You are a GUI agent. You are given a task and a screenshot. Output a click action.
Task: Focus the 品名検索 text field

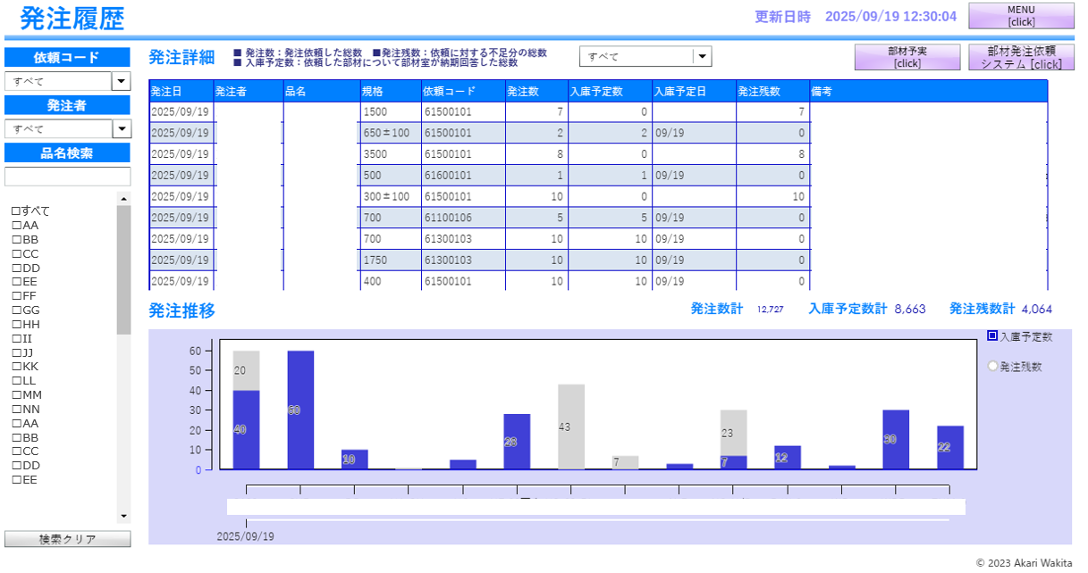[x=67, y=176]
